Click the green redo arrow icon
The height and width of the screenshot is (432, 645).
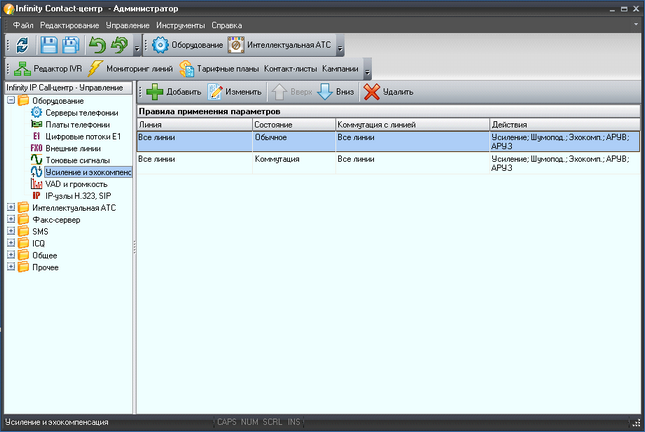click(x=119, y=45)
